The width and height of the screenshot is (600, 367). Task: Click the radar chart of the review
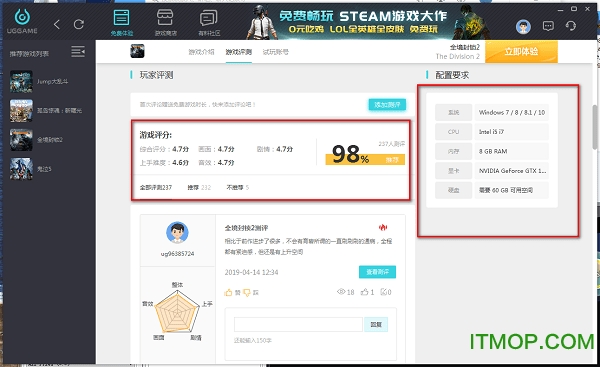coord(177,312)
